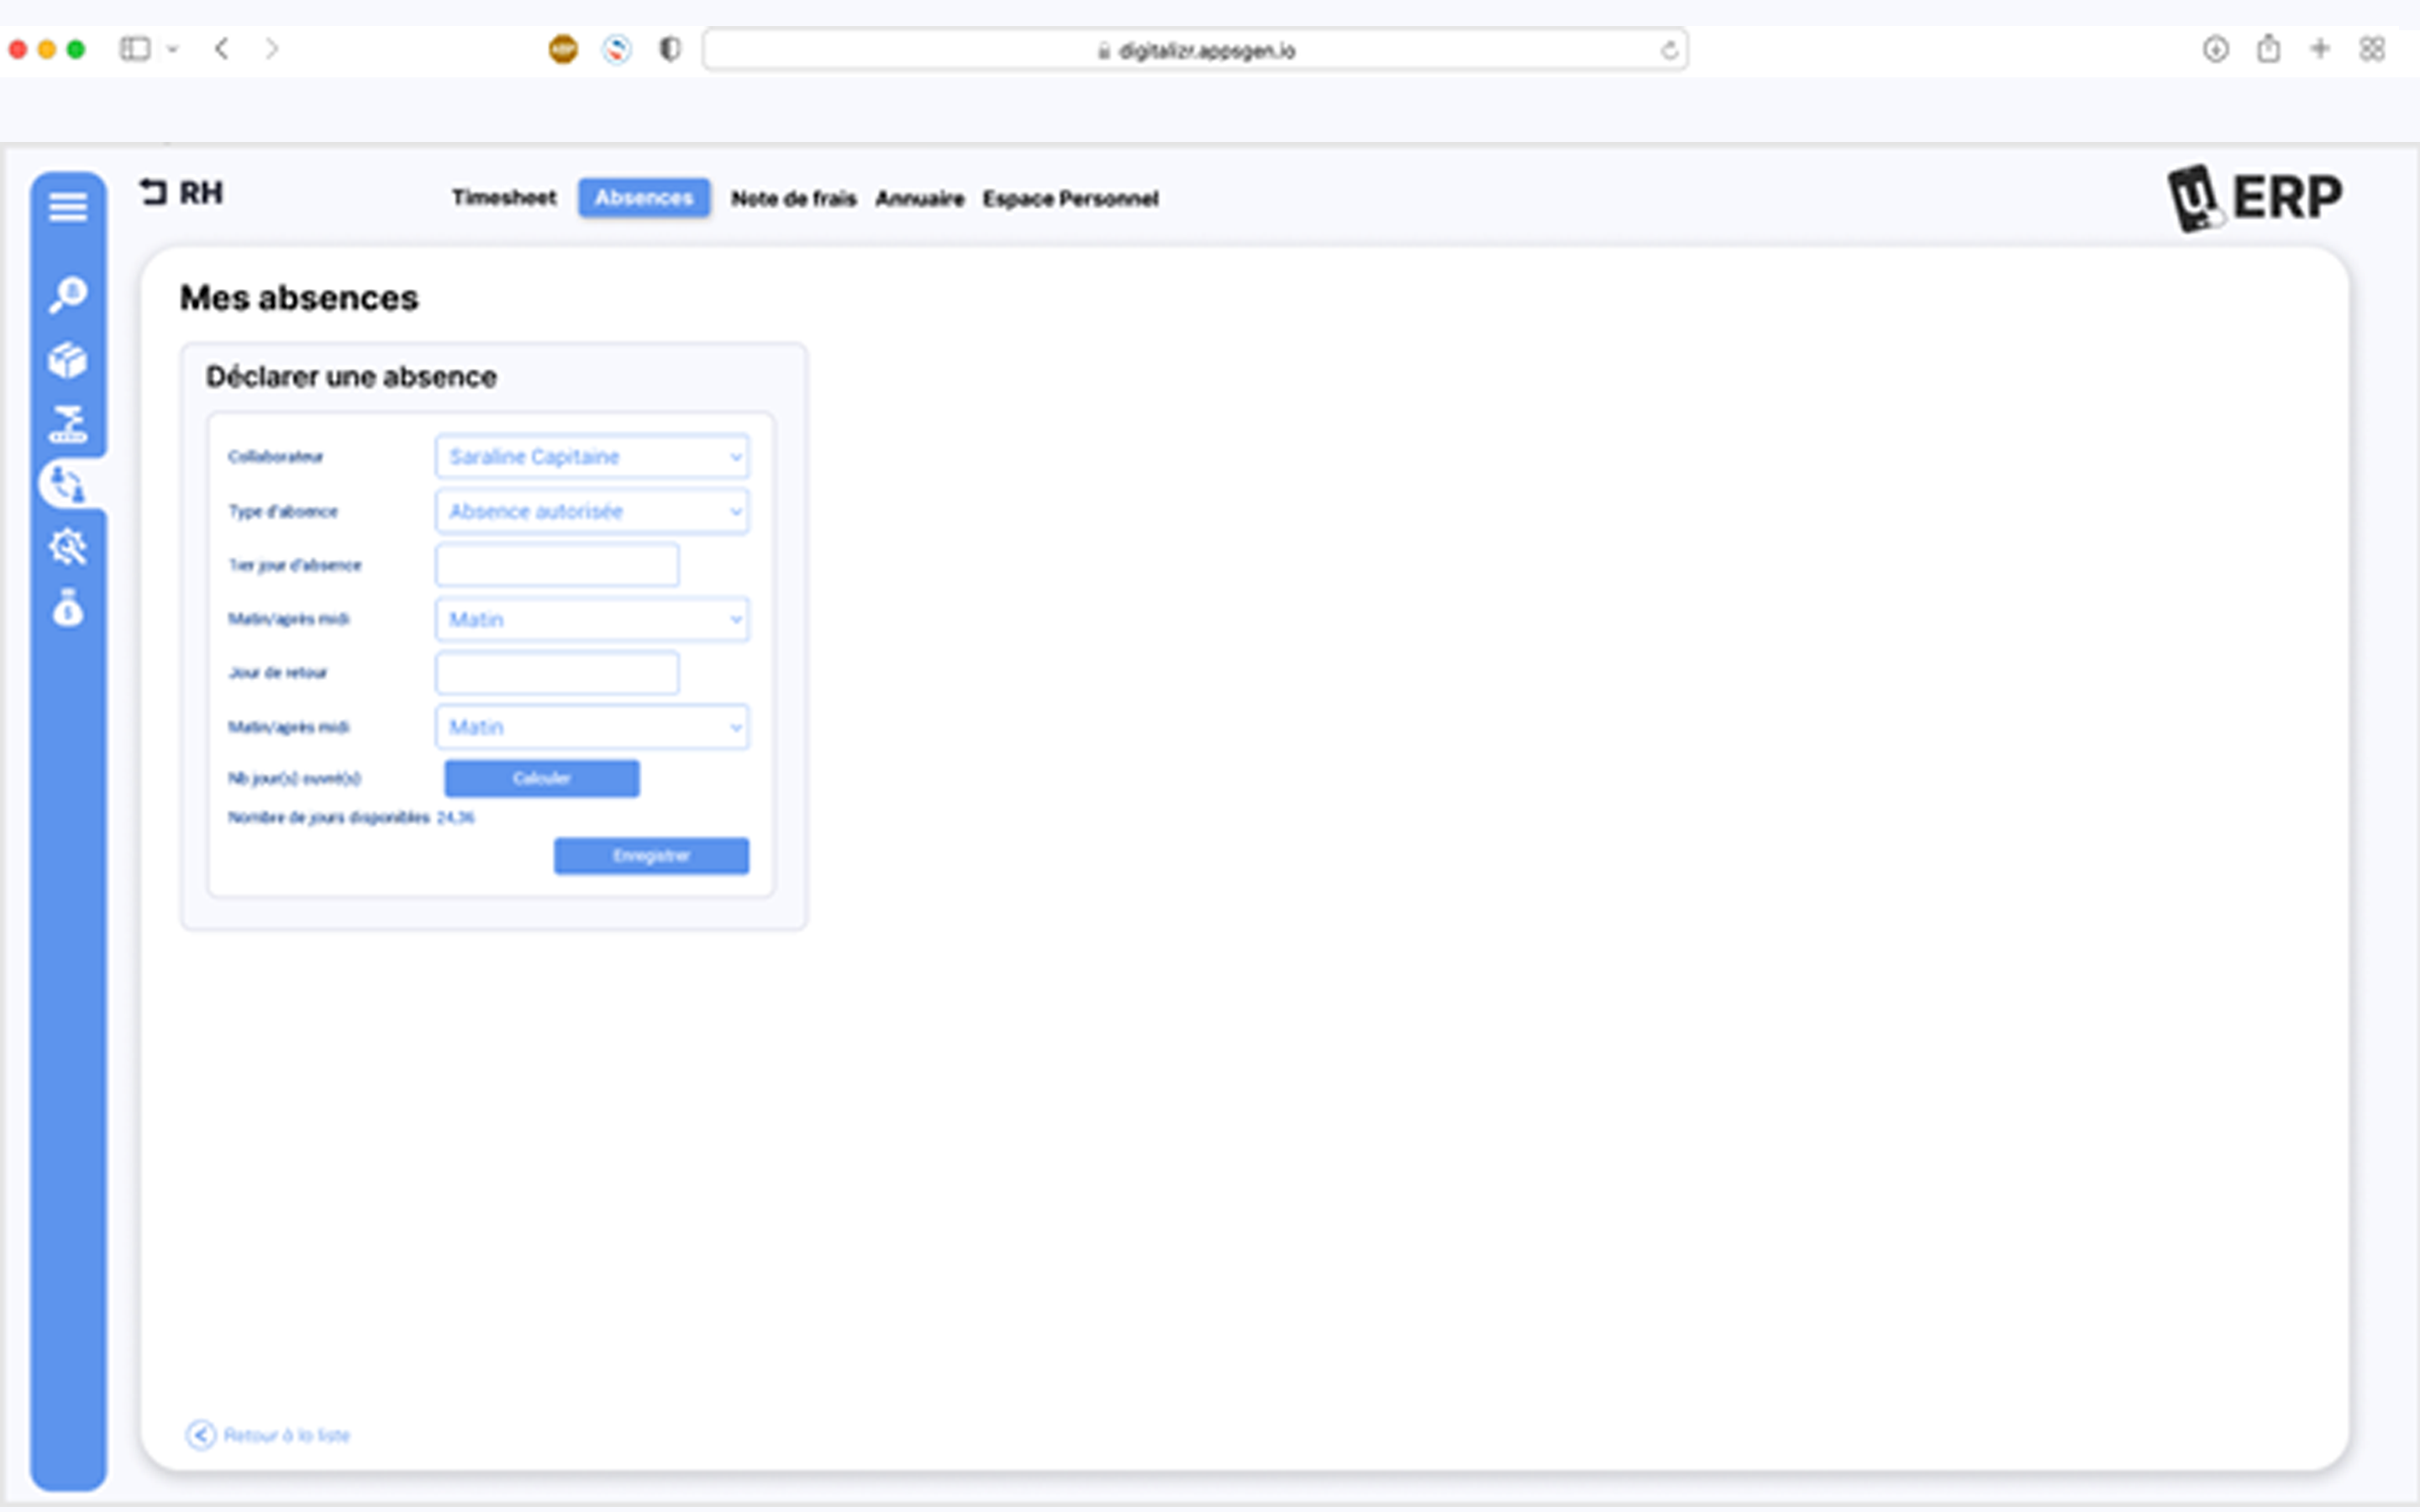
Task: Open the box/package module icon
Action: click(x=68, y=360)
